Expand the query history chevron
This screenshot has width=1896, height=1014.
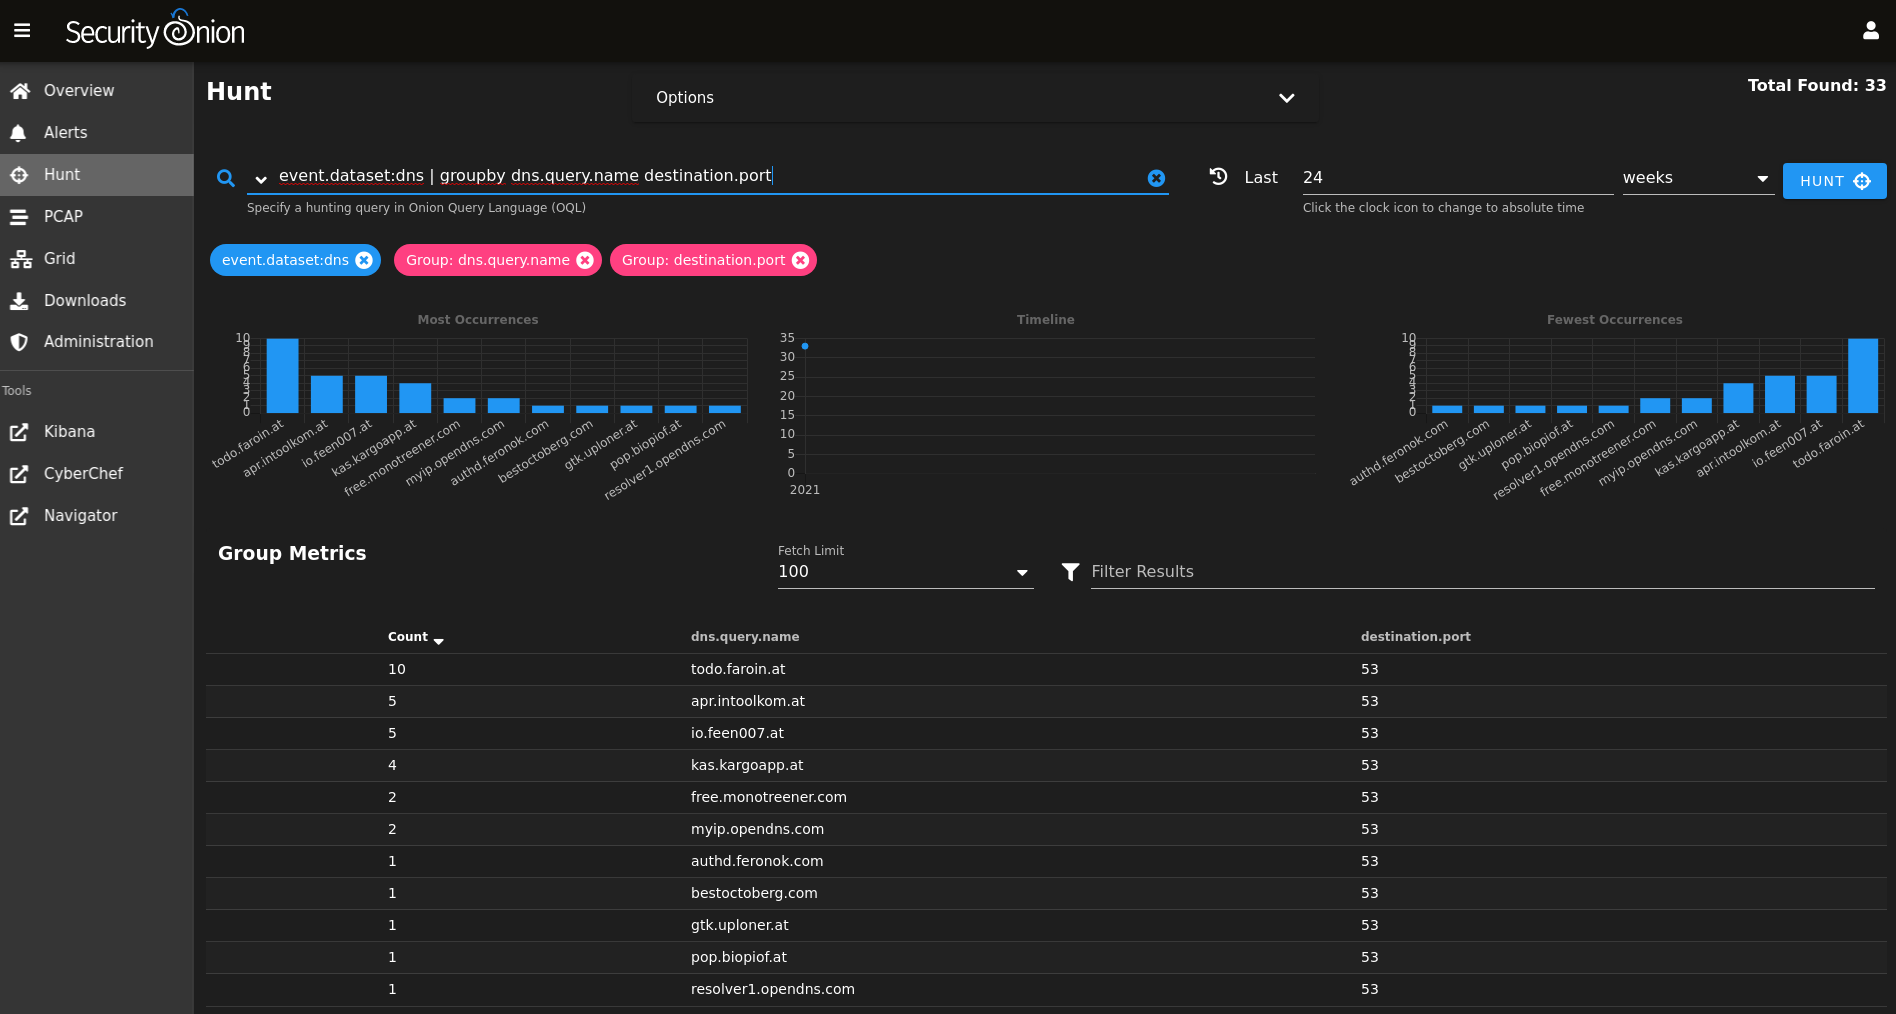(x=261, y=179)
